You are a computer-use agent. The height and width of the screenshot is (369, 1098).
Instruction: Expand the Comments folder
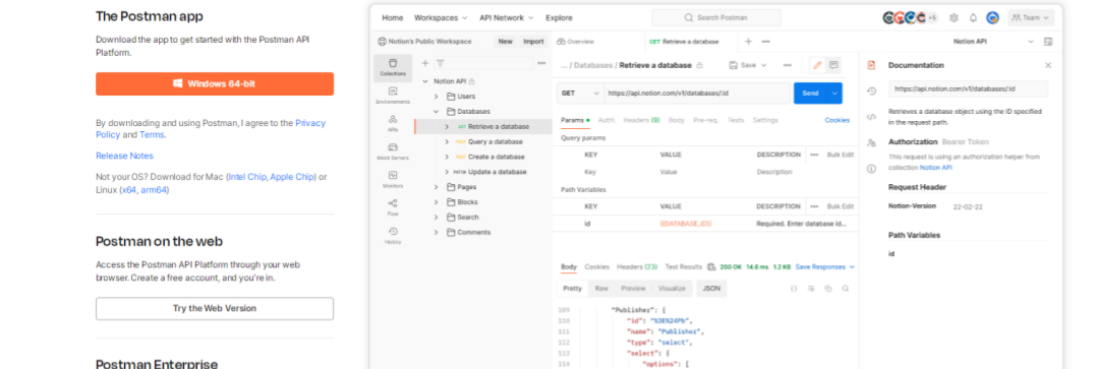436,232
